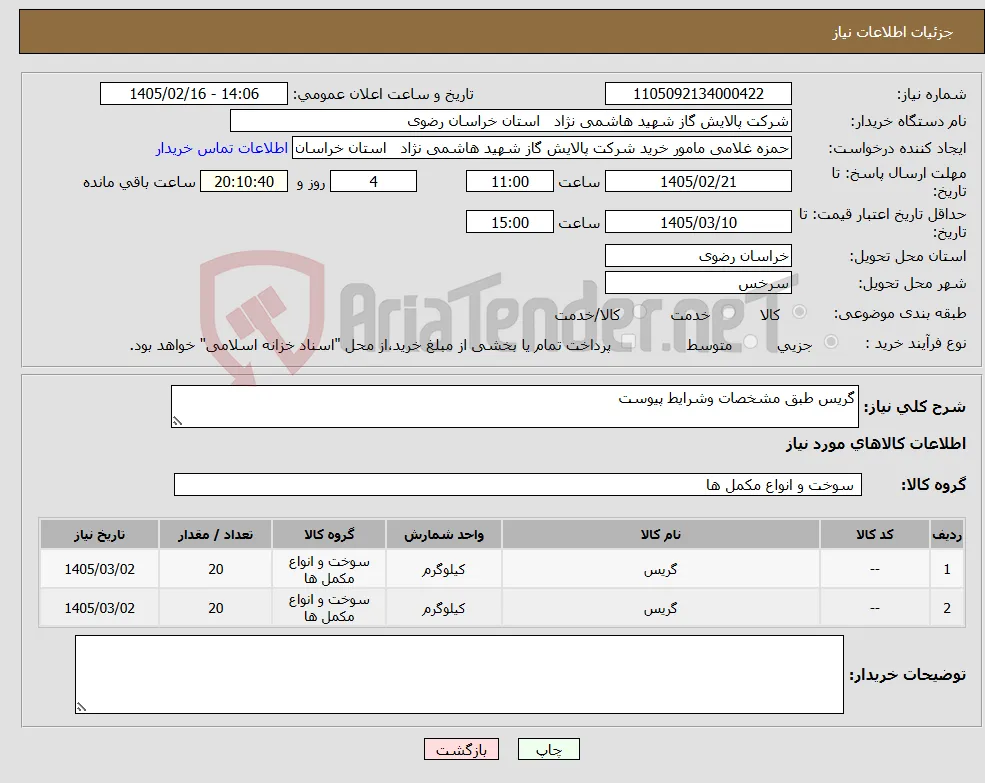Click the resize handle of description textarea
Image resolution: width=985 pixels, height=783 pixels.
click(177, 421)
